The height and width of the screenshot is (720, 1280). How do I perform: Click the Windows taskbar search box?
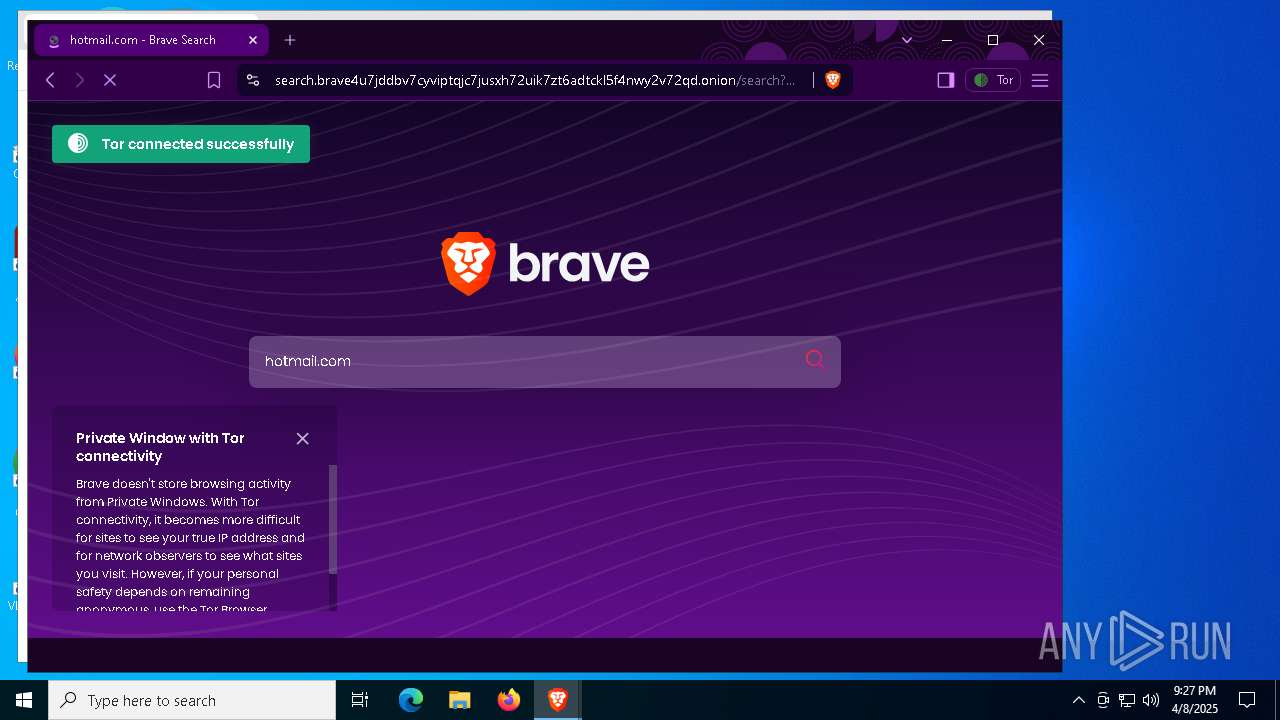(192, 700)
